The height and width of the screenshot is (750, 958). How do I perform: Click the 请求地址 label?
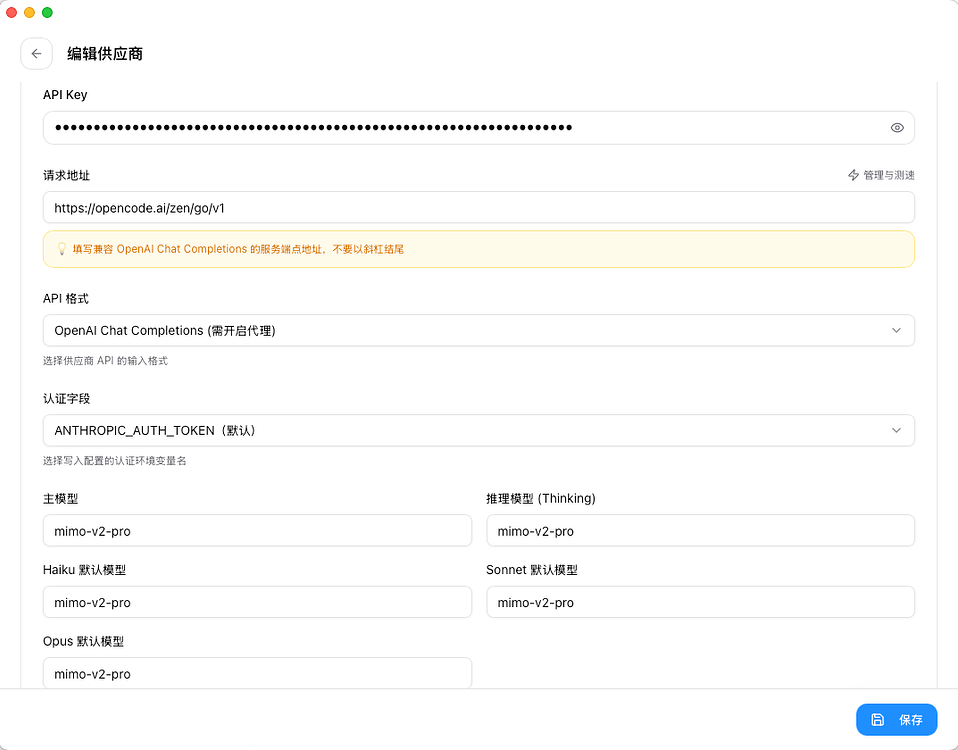(67, 175)
